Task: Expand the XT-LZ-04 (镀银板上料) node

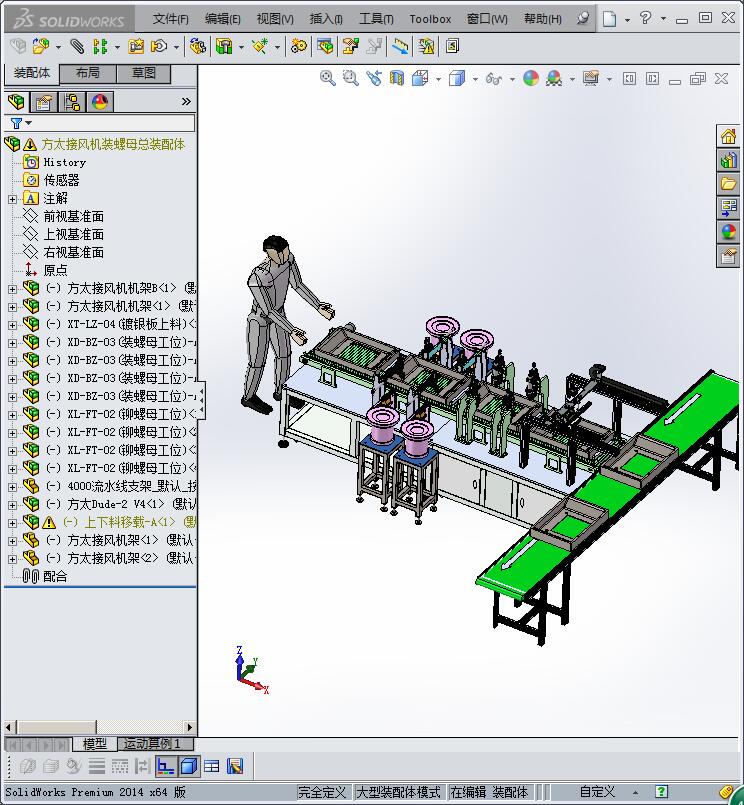Action: coord(12,325)
